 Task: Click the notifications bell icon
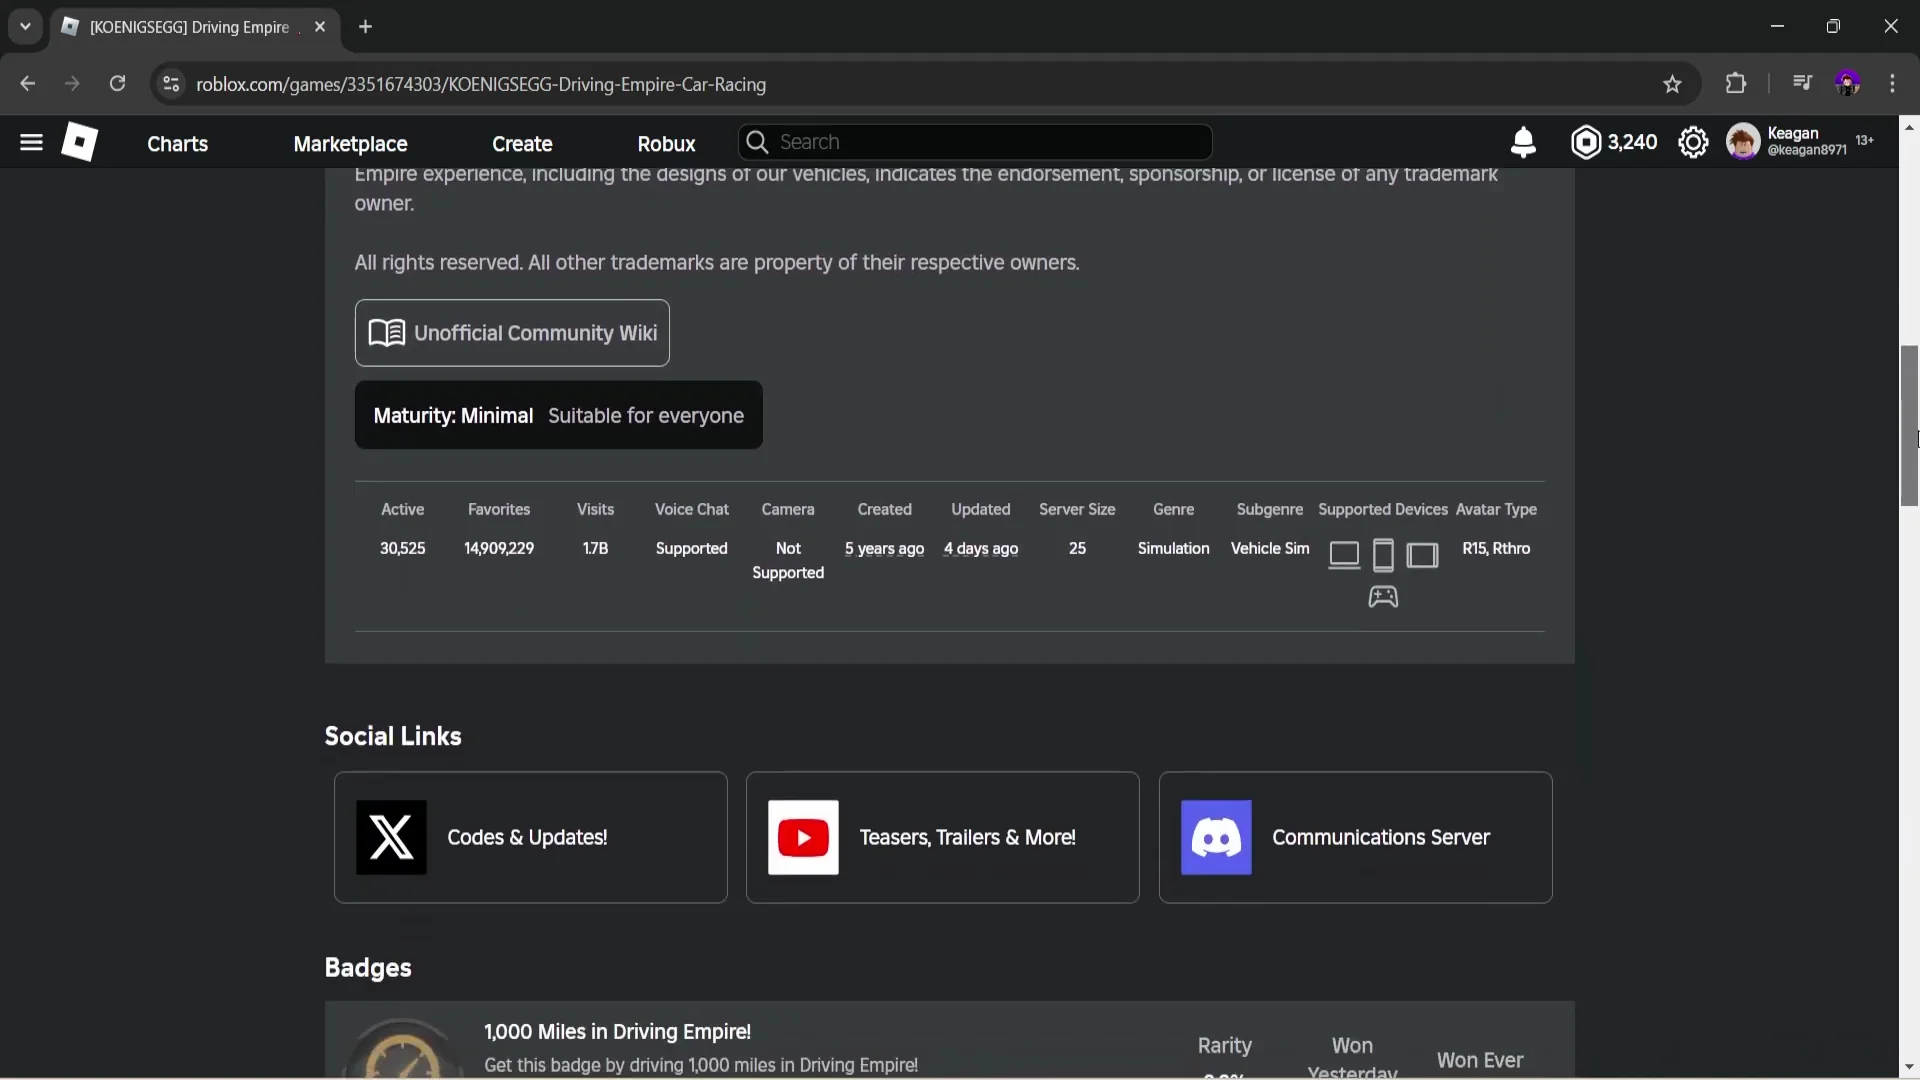click(x=1523, y=142)
